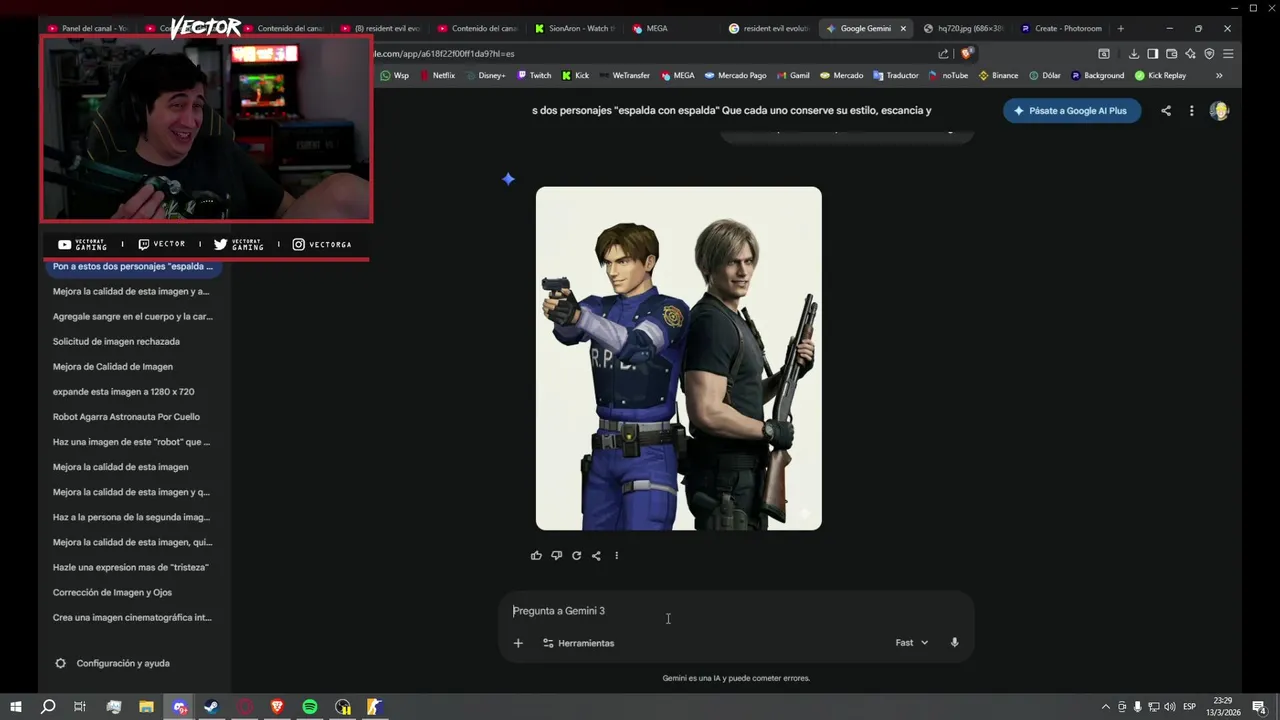
Task: Open Discord from the taskbar
Action: [x=179, y=707]
